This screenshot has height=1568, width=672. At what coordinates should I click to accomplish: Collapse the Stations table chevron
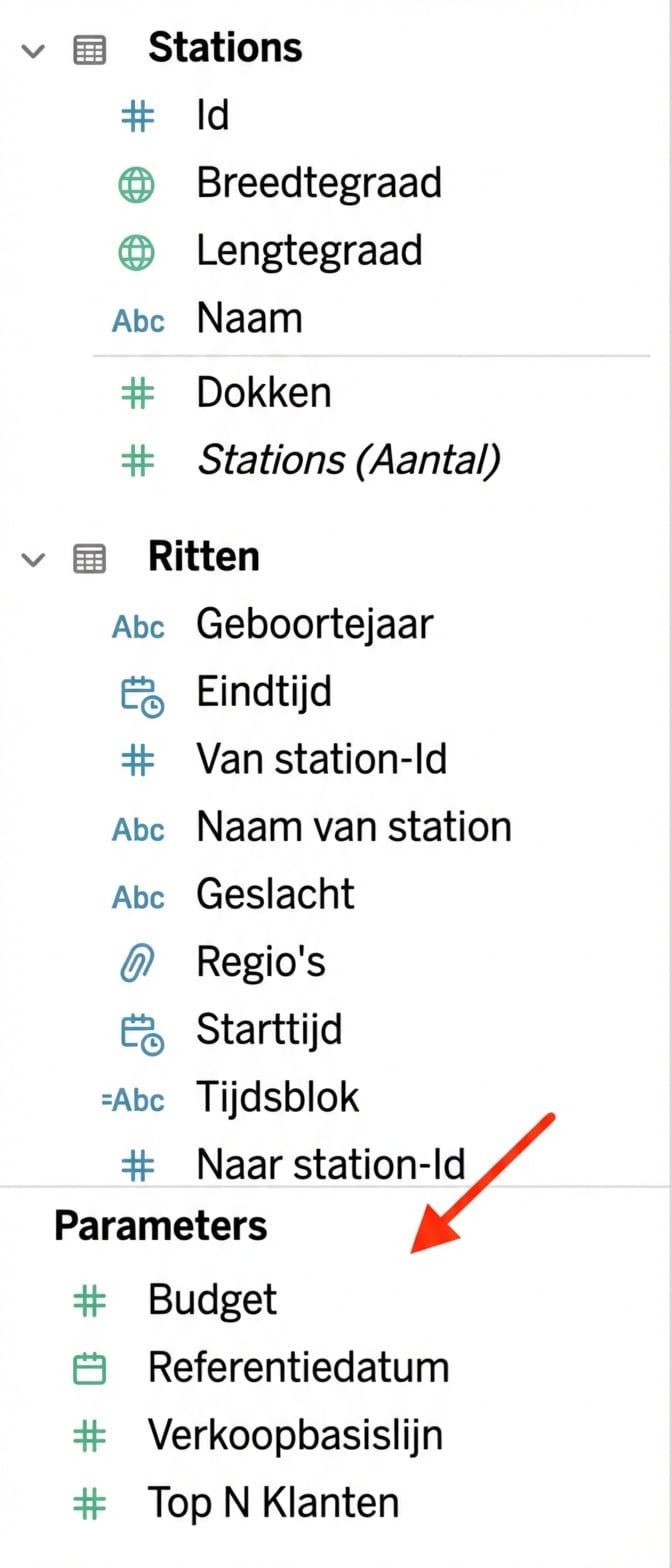tap(34, 50)
